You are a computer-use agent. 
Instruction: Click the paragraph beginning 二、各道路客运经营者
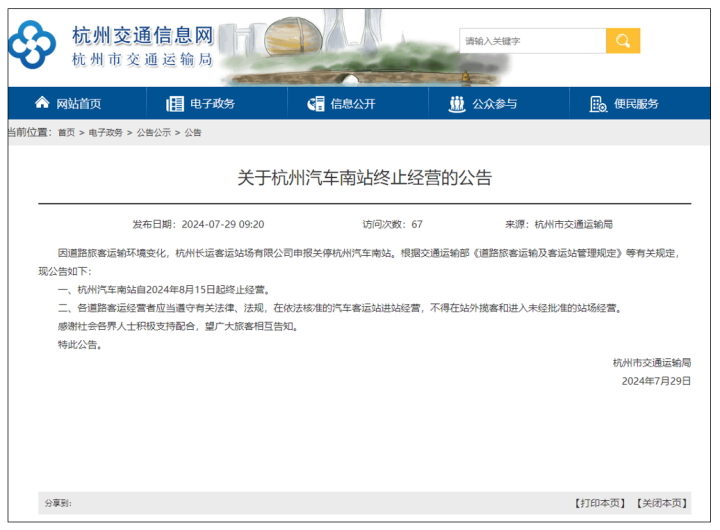(x=340, y=308)
